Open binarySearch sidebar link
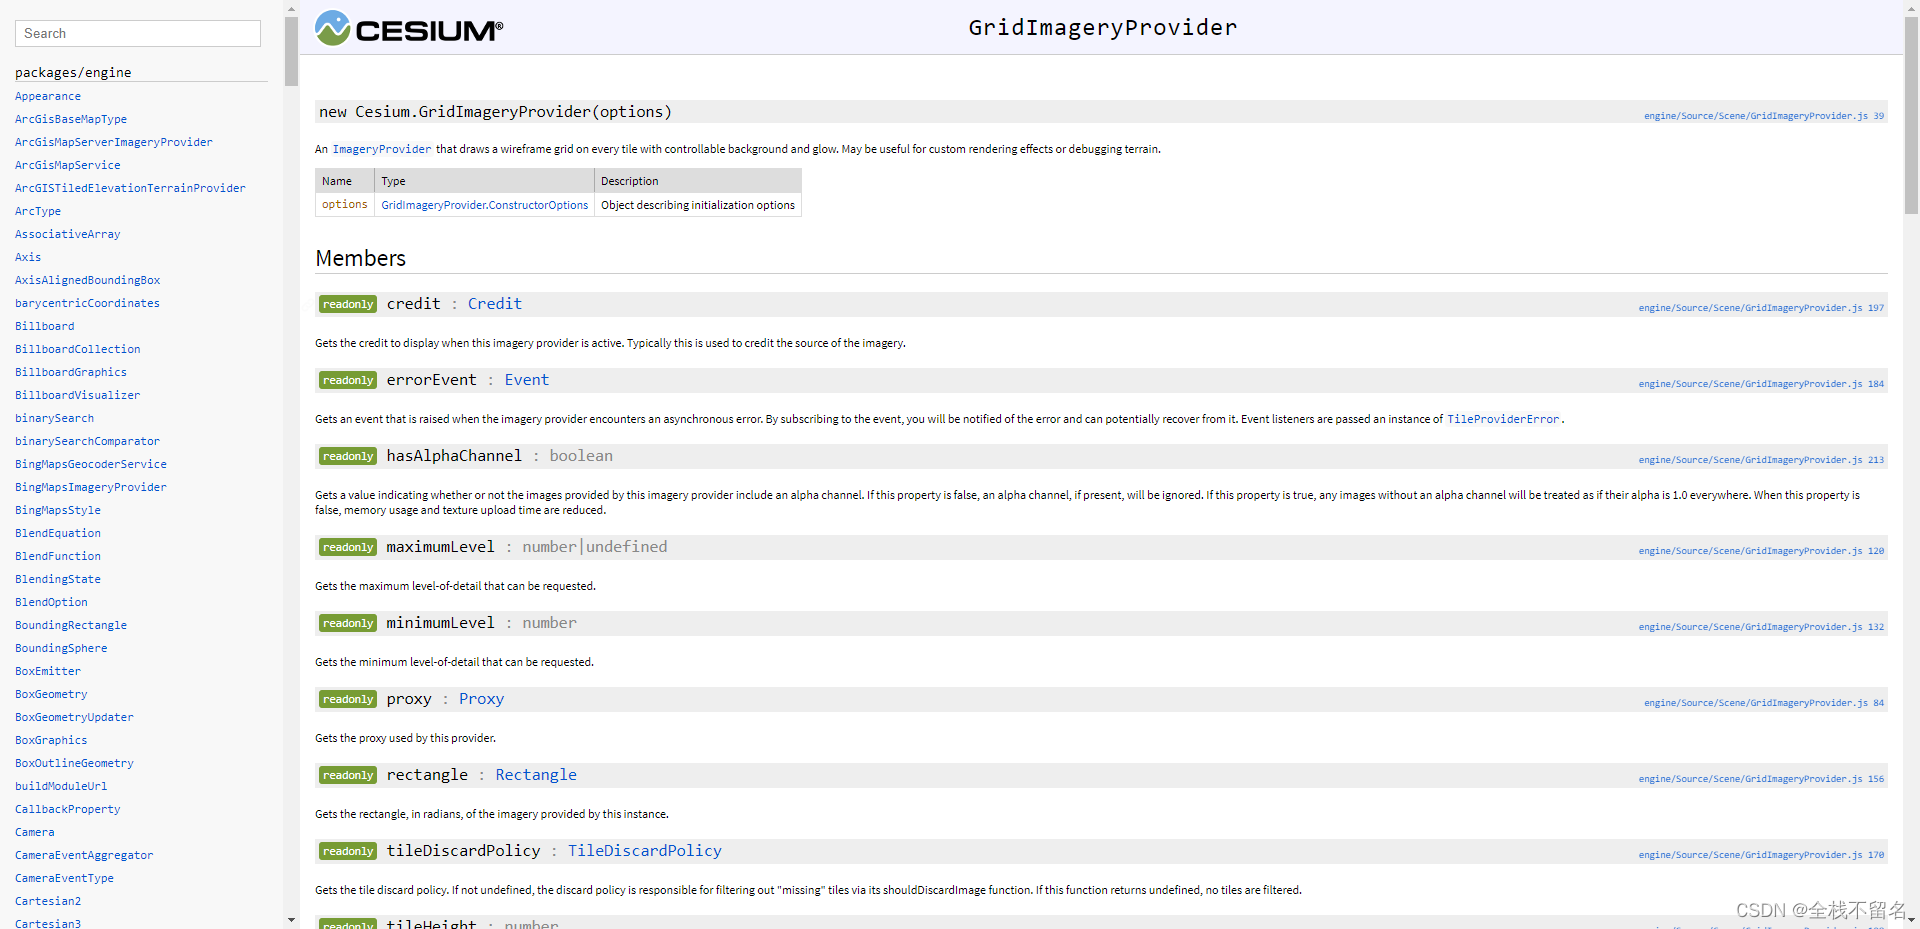The width and height of the screenshot is (1920, 929). 55,418
